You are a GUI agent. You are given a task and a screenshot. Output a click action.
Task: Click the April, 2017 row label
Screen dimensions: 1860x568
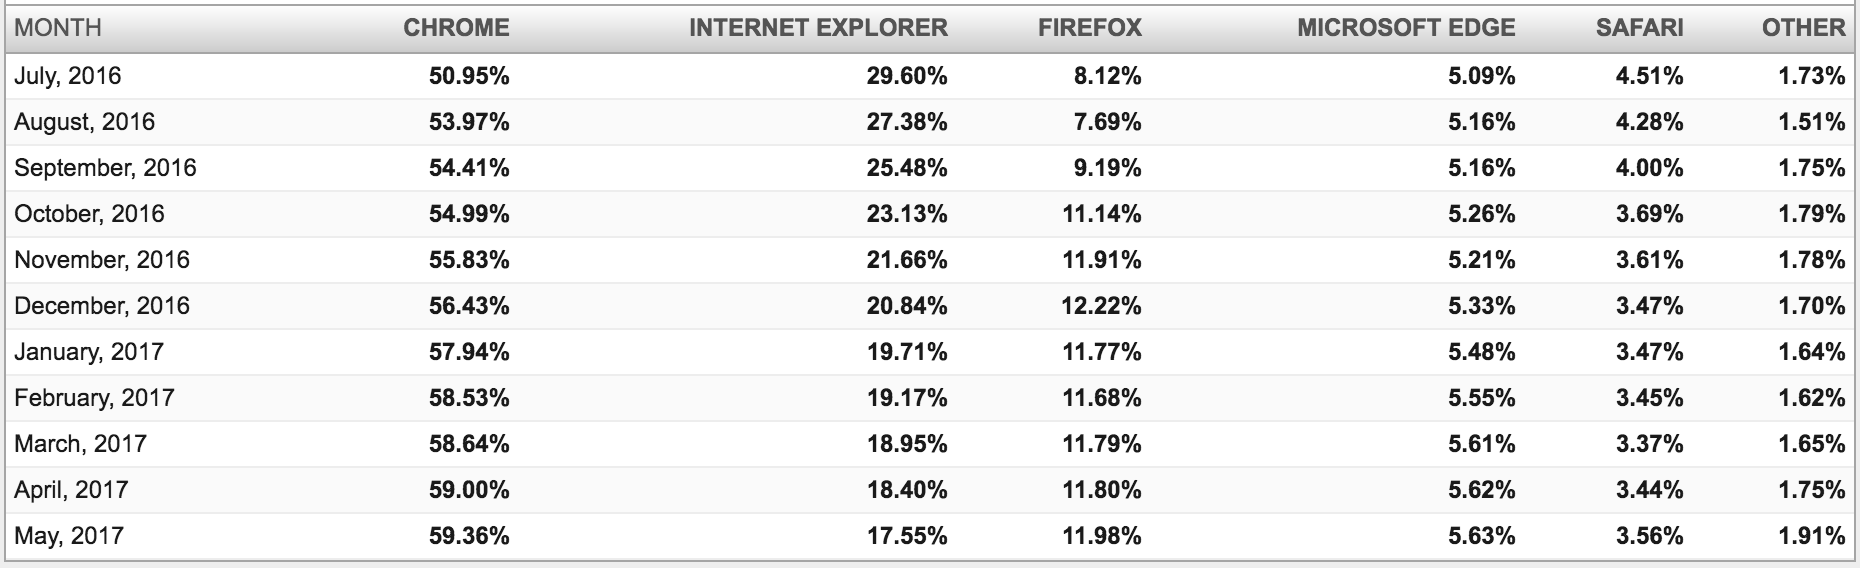click(71, 490)
